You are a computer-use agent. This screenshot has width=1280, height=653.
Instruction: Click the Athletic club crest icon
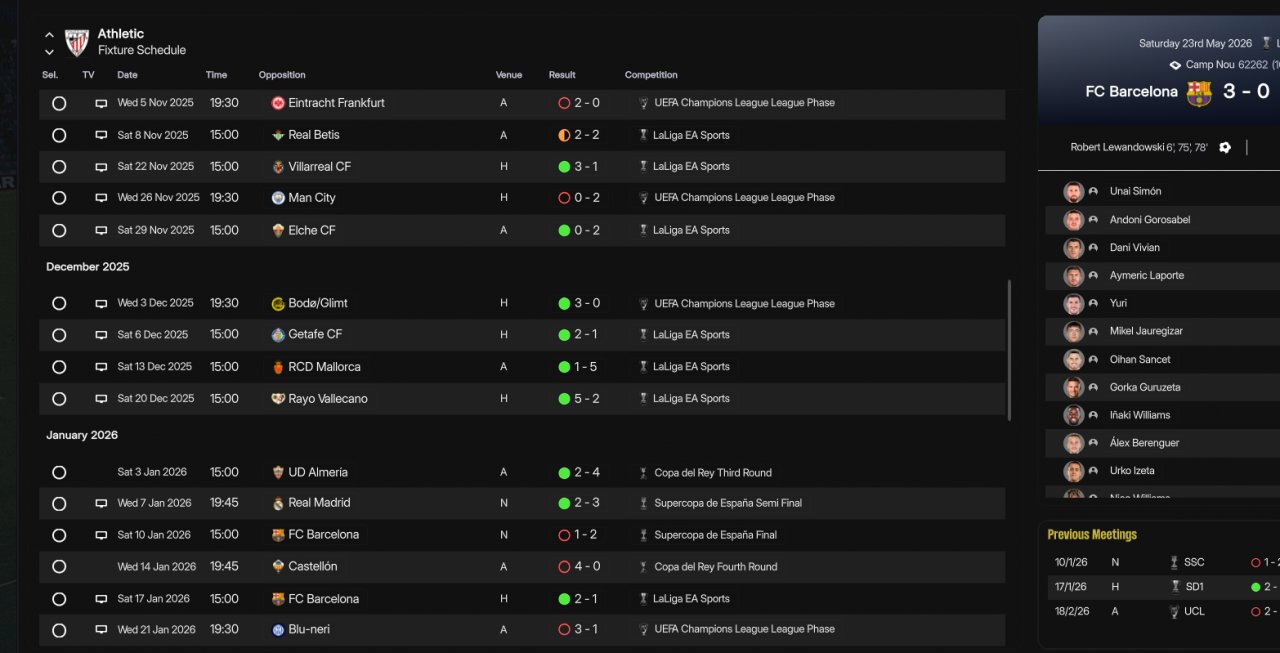pyautogui.click(x=77, y=42)
